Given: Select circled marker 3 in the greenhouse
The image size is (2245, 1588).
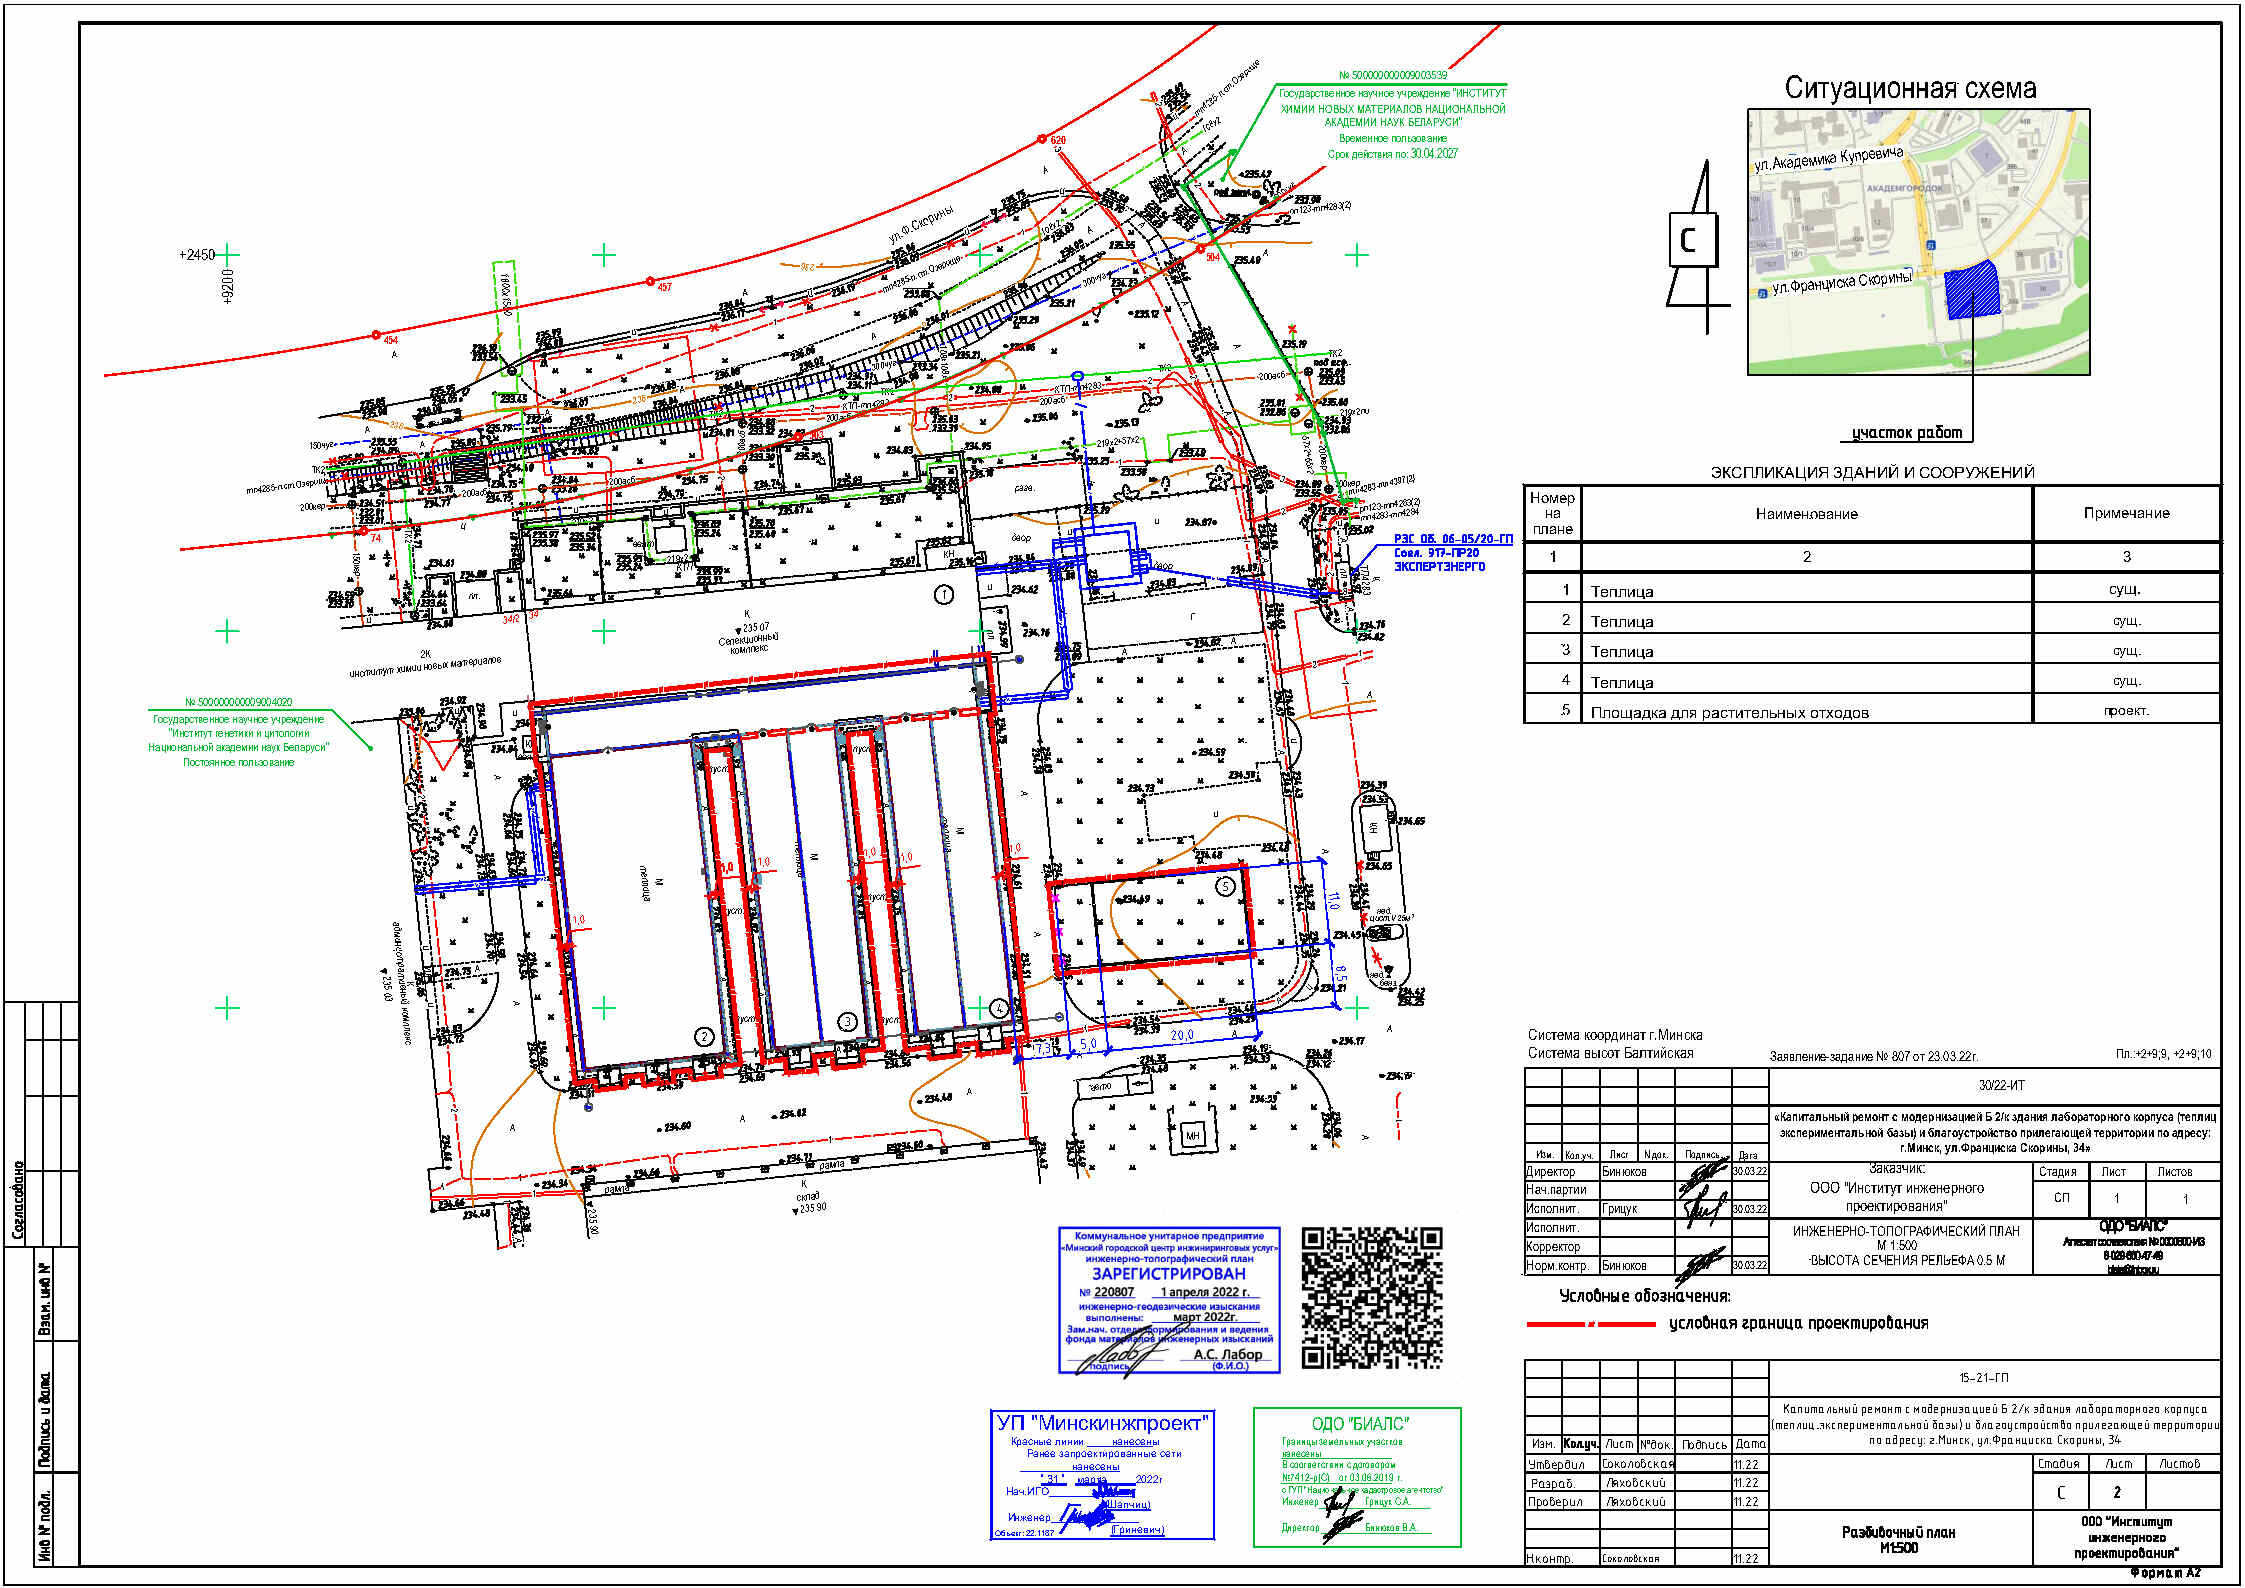Looking at the screenshot, I should tap(848, 1021).
